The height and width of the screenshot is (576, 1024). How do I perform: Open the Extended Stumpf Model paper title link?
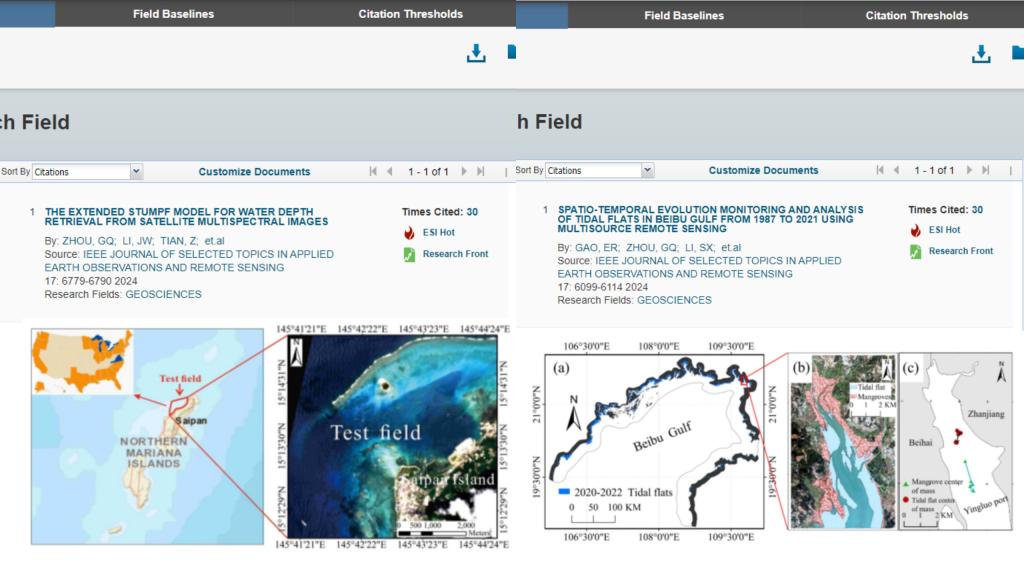click(186, 216)
